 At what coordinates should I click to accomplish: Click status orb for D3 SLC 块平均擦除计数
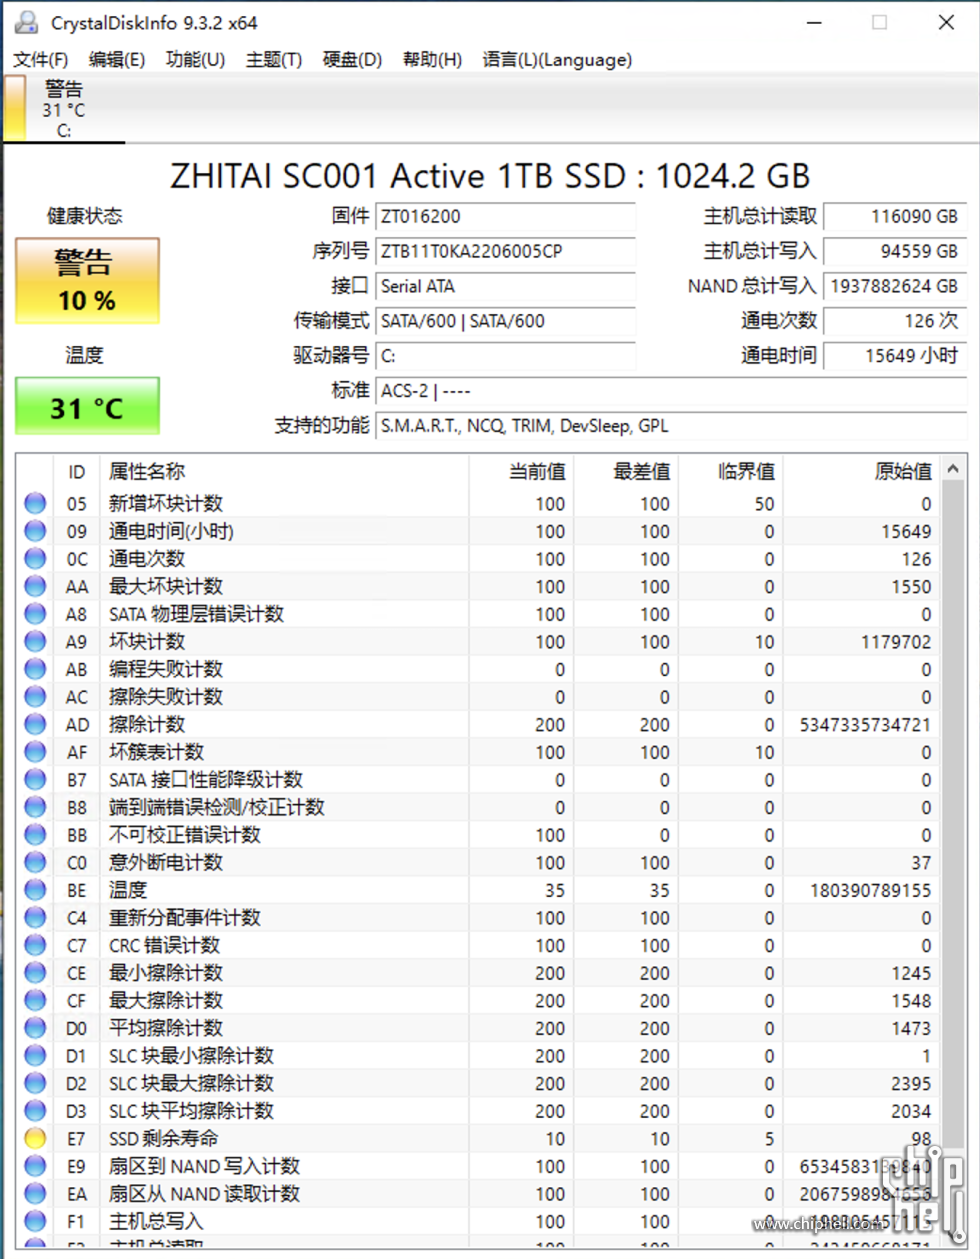click(36, 1110)
